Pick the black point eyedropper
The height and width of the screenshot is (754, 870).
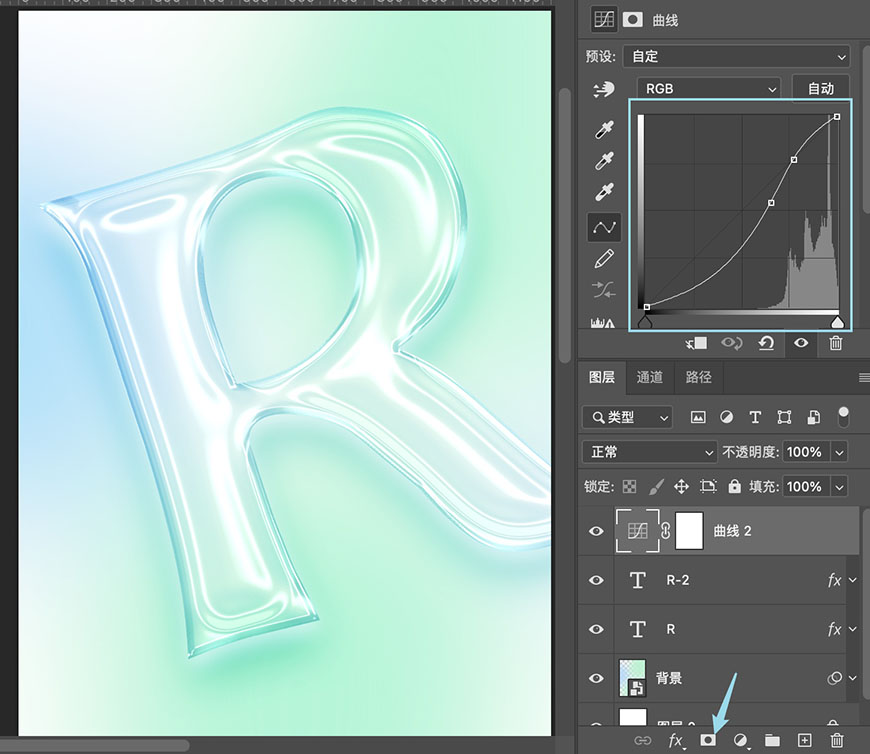[604, 129]
